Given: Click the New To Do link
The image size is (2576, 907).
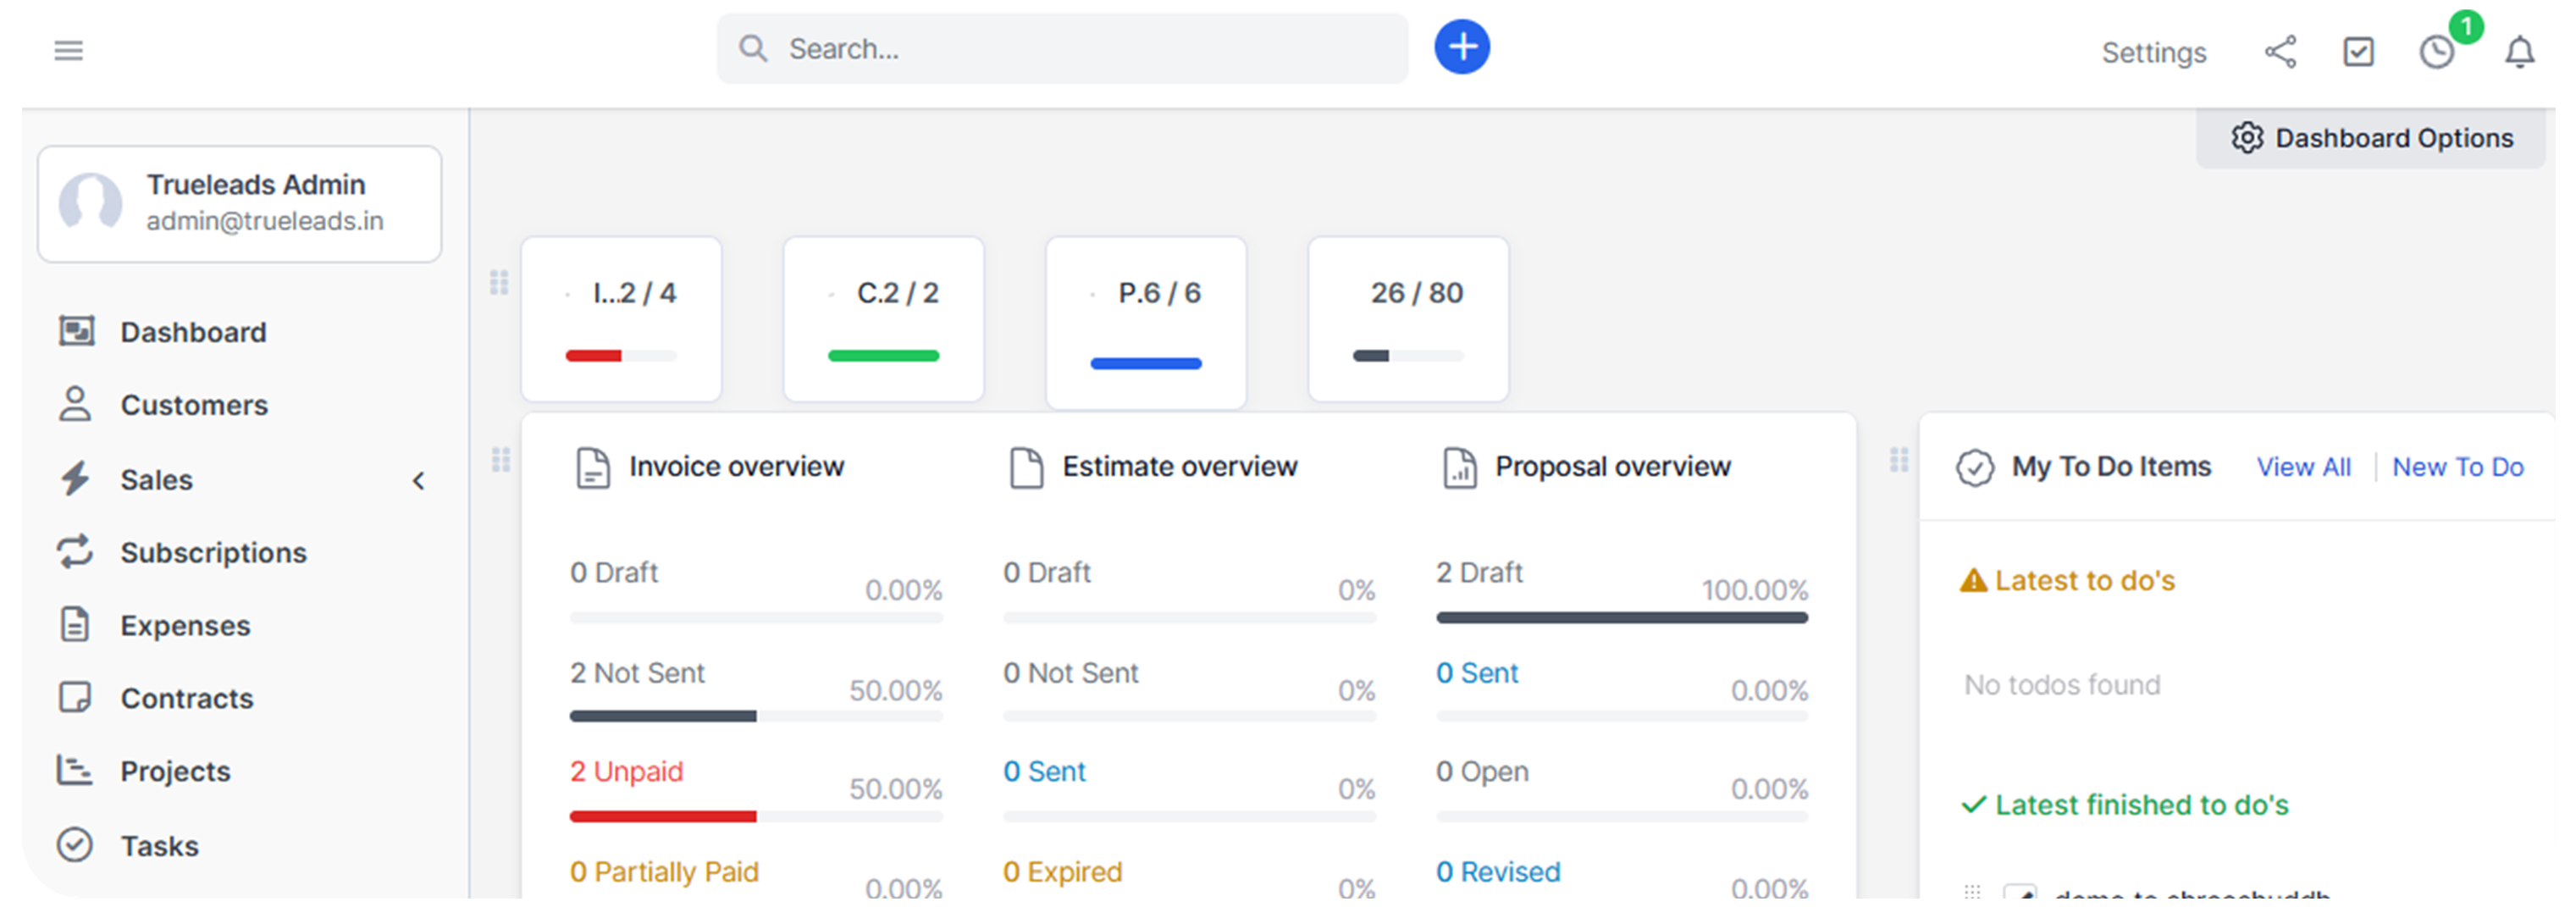Looking at the screenshot, I should click(2457, 467).
